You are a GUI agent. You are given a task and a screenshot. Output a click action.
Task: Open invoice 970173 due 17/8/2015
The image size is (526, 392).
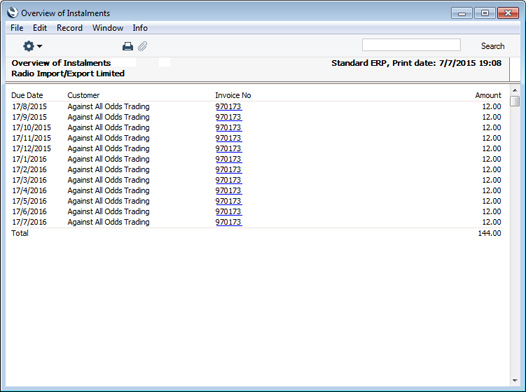tap(228, 107)
